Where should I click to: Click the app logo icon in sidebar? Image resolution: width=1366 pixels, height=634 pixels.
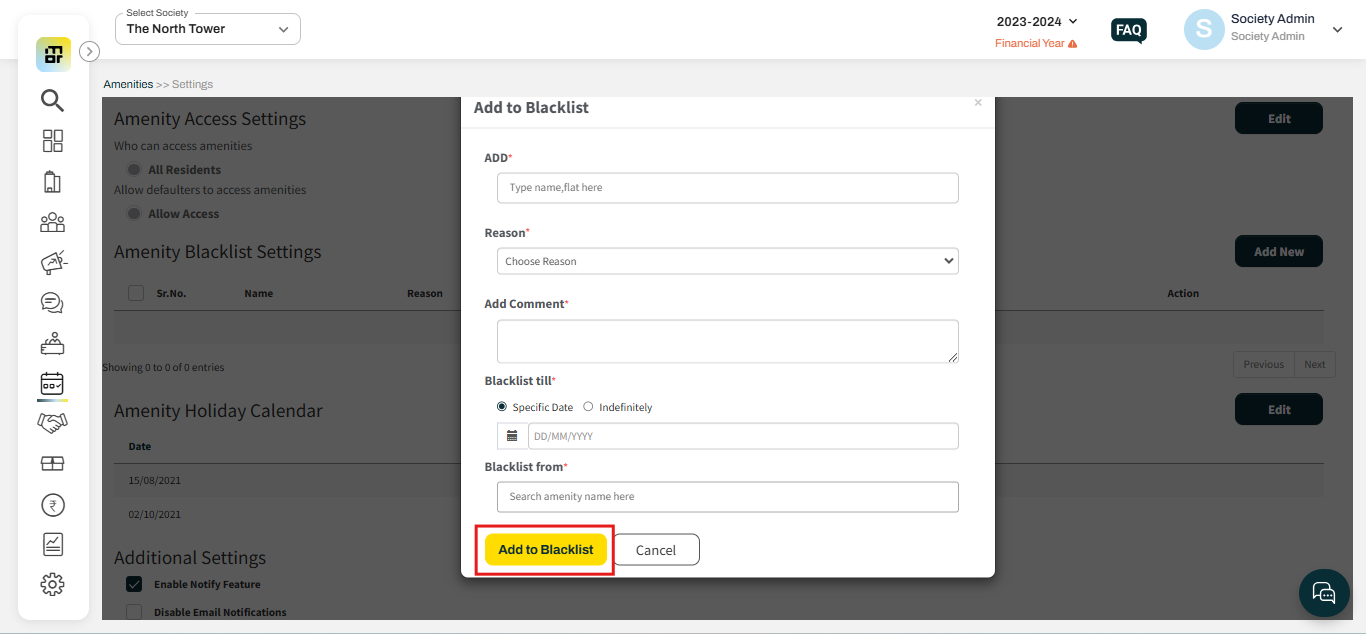pos(53,54)
